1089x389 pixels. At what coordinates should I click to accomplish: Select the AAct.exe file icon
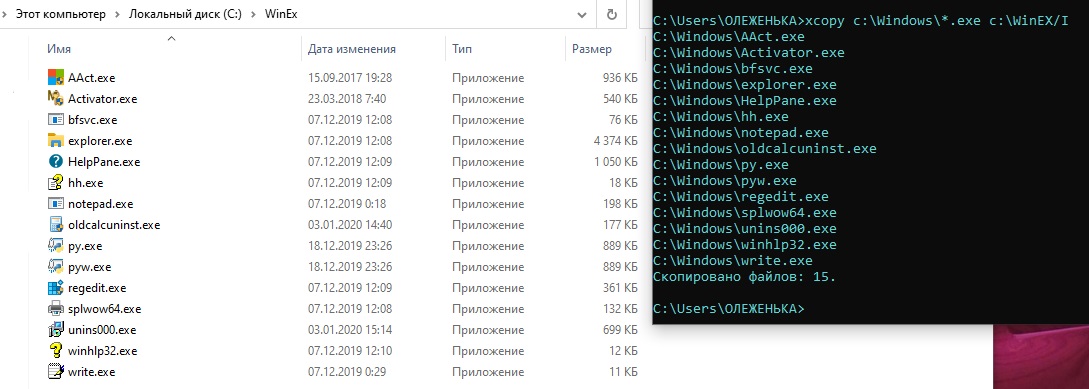(56, 77)
